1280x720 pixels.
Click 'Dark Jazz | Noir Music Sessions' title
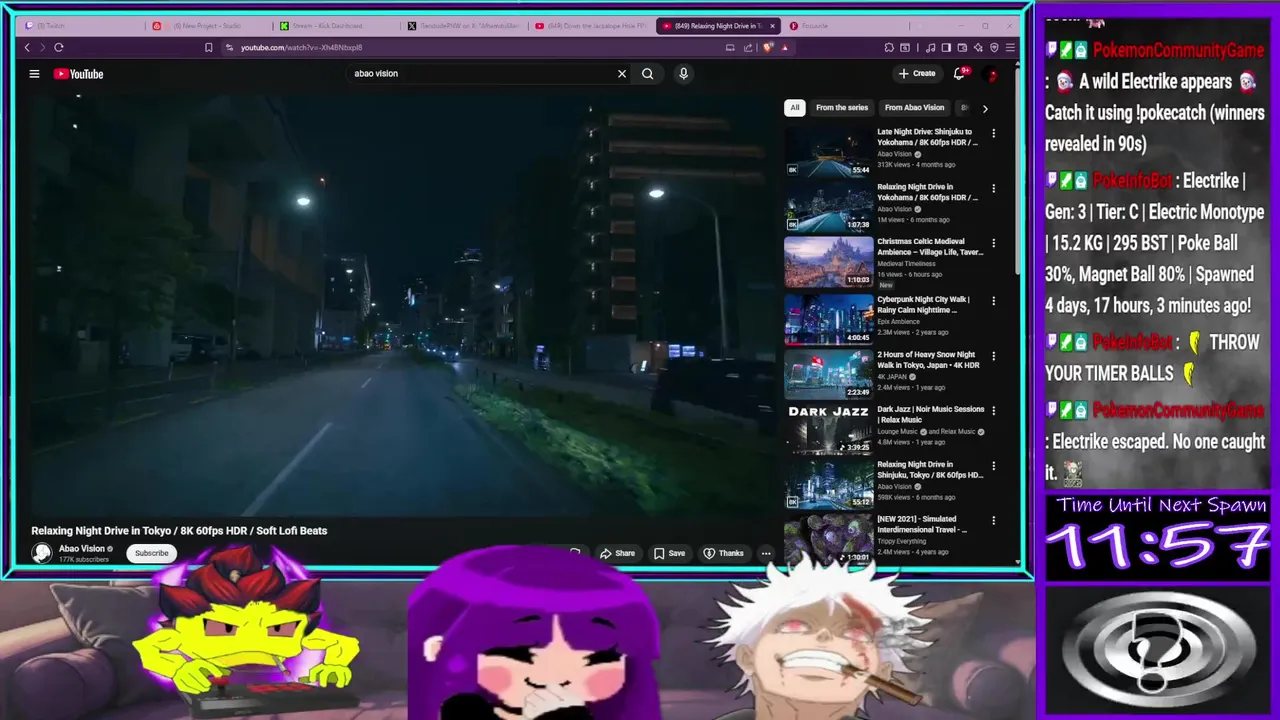[x=930, y=414]
